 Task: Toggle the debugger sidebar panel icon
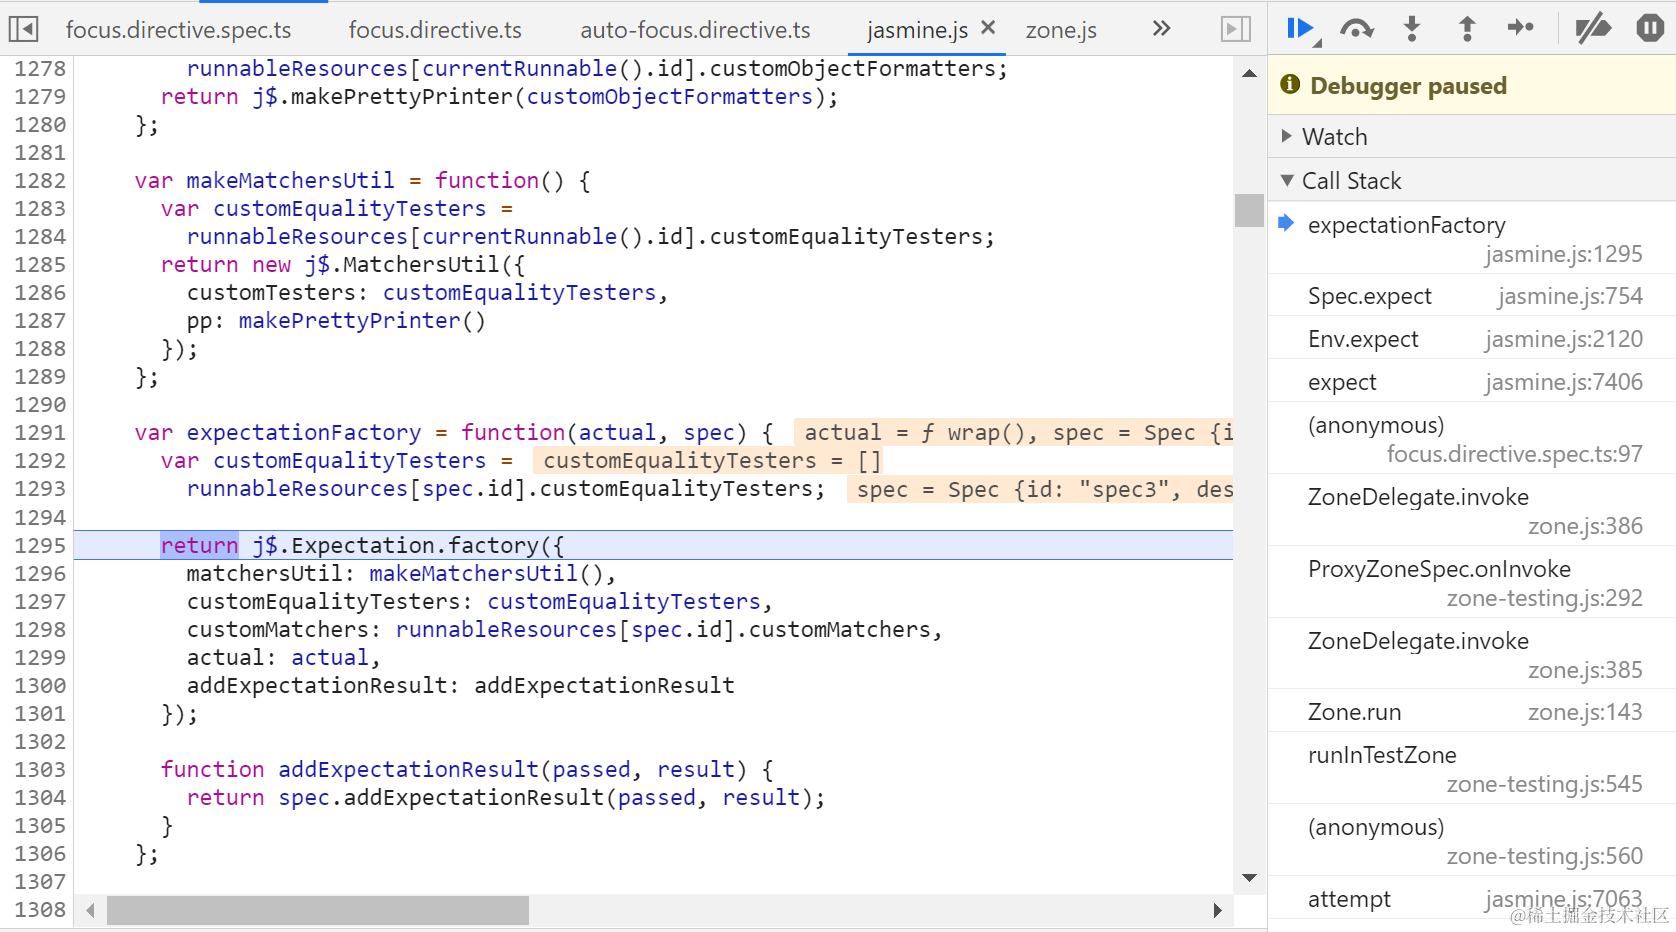pyautogui.click(x=1236, y=29)
